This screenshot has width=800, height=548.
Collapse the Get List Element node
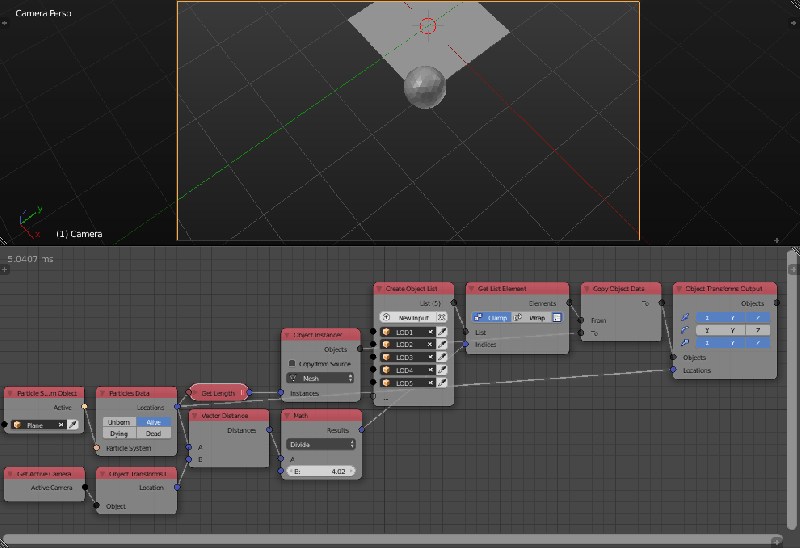471,289
